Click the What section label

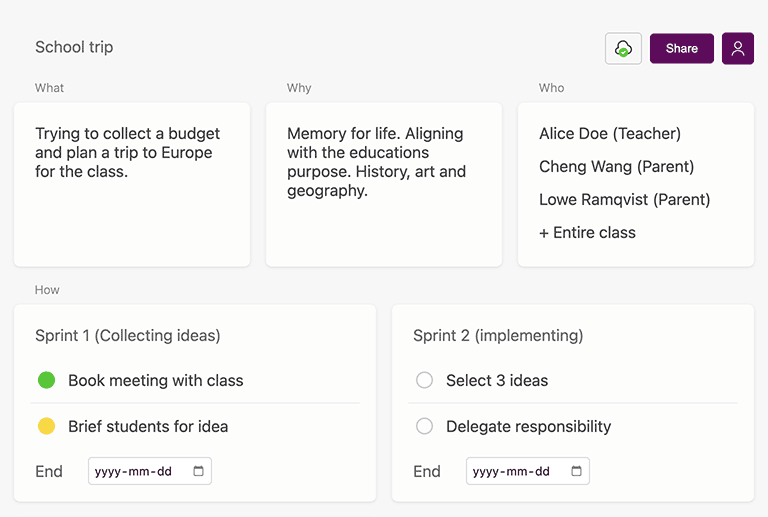click(x=49, y=88)
